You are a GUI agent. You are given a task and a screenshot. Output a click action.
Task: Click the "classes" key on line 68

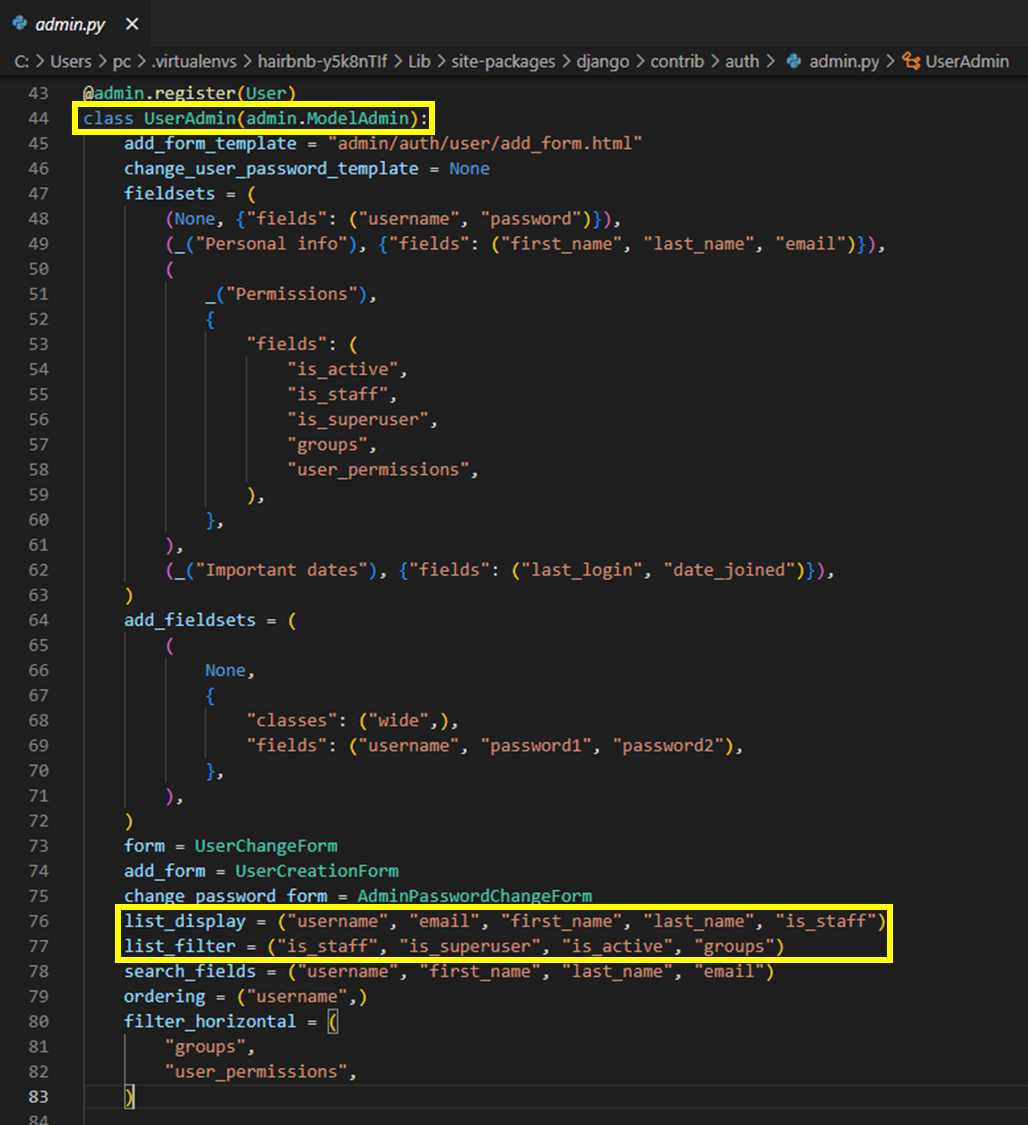pos(292,721)
